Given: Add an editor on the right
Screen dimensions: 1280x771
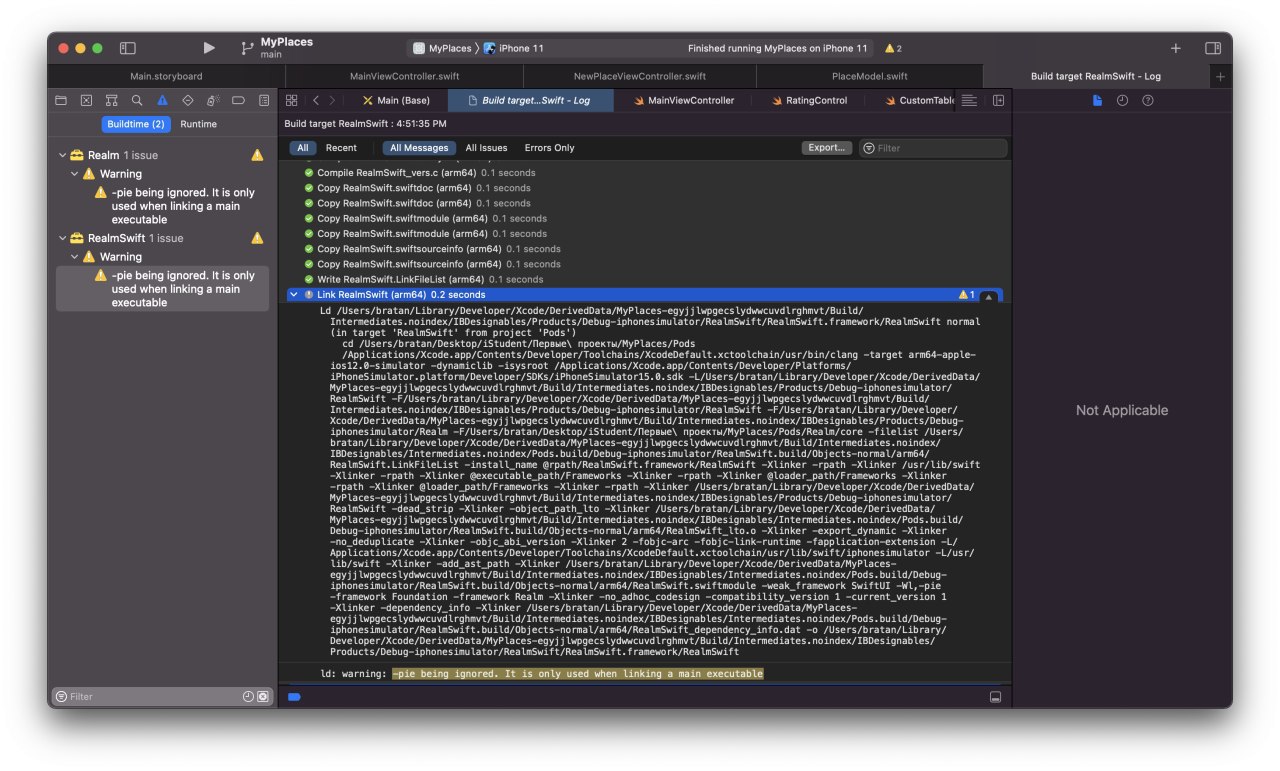Looking at the screenshot, I should (998, 100).
